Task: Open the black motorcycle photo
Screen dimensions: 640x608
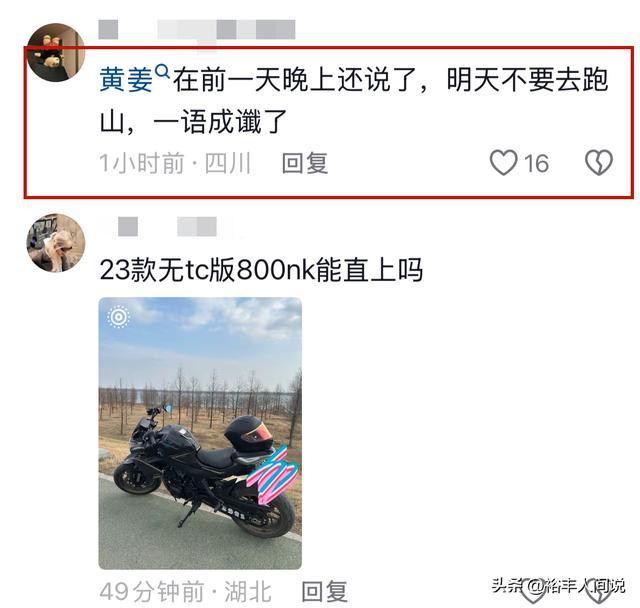Action: [200, 433]
